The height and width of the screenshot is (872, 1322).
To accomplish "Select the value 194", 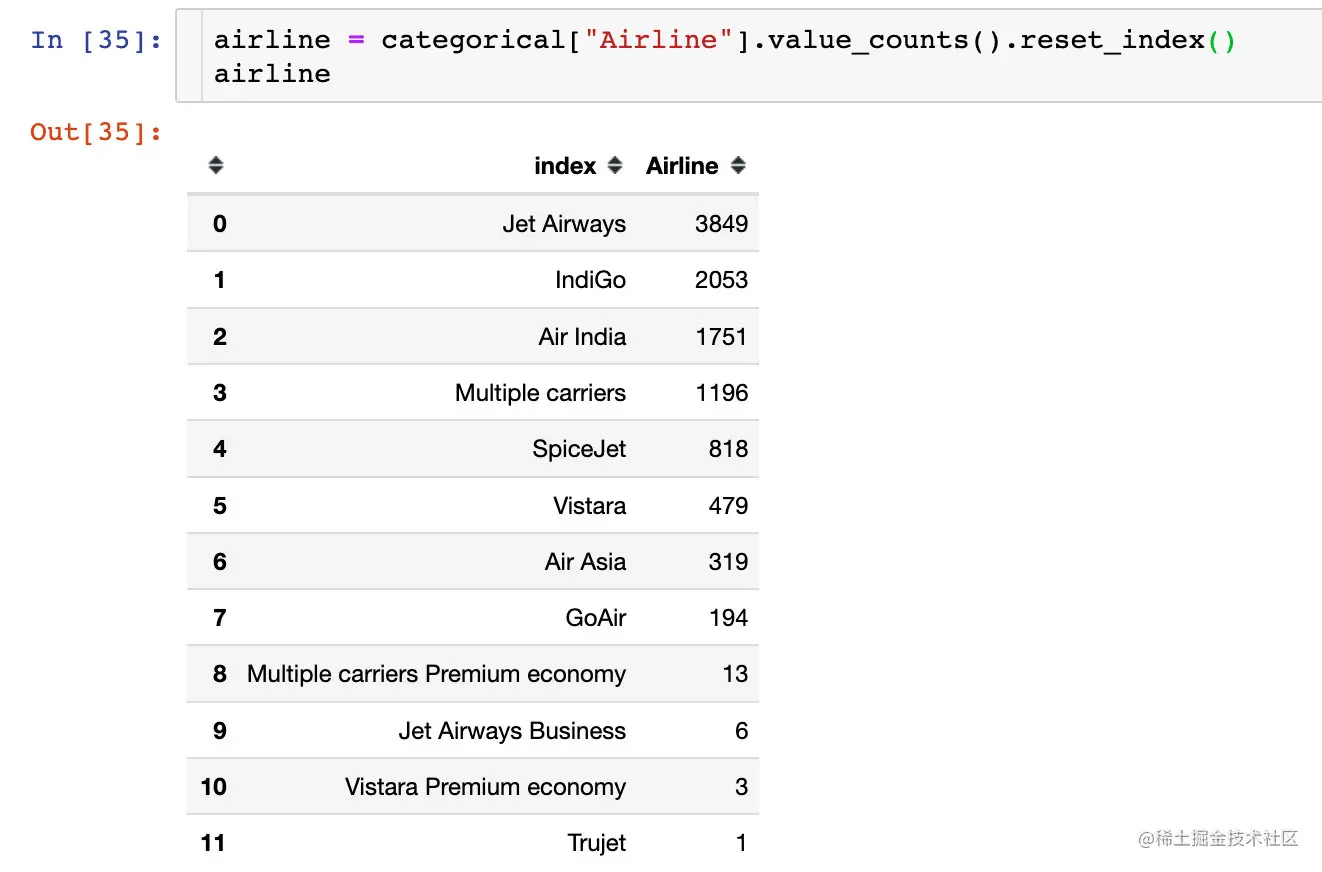I will click(728, 618).
